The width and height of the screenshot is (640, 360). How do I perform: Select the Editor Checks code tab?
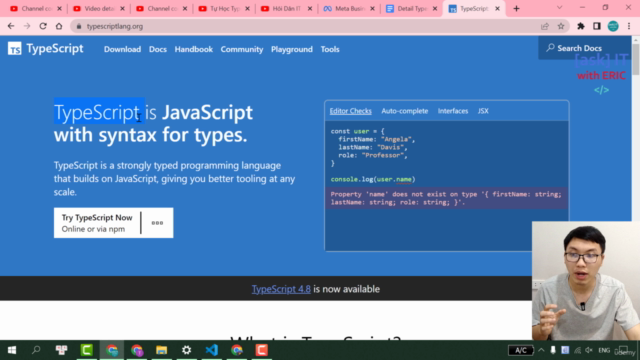point(350,111)
